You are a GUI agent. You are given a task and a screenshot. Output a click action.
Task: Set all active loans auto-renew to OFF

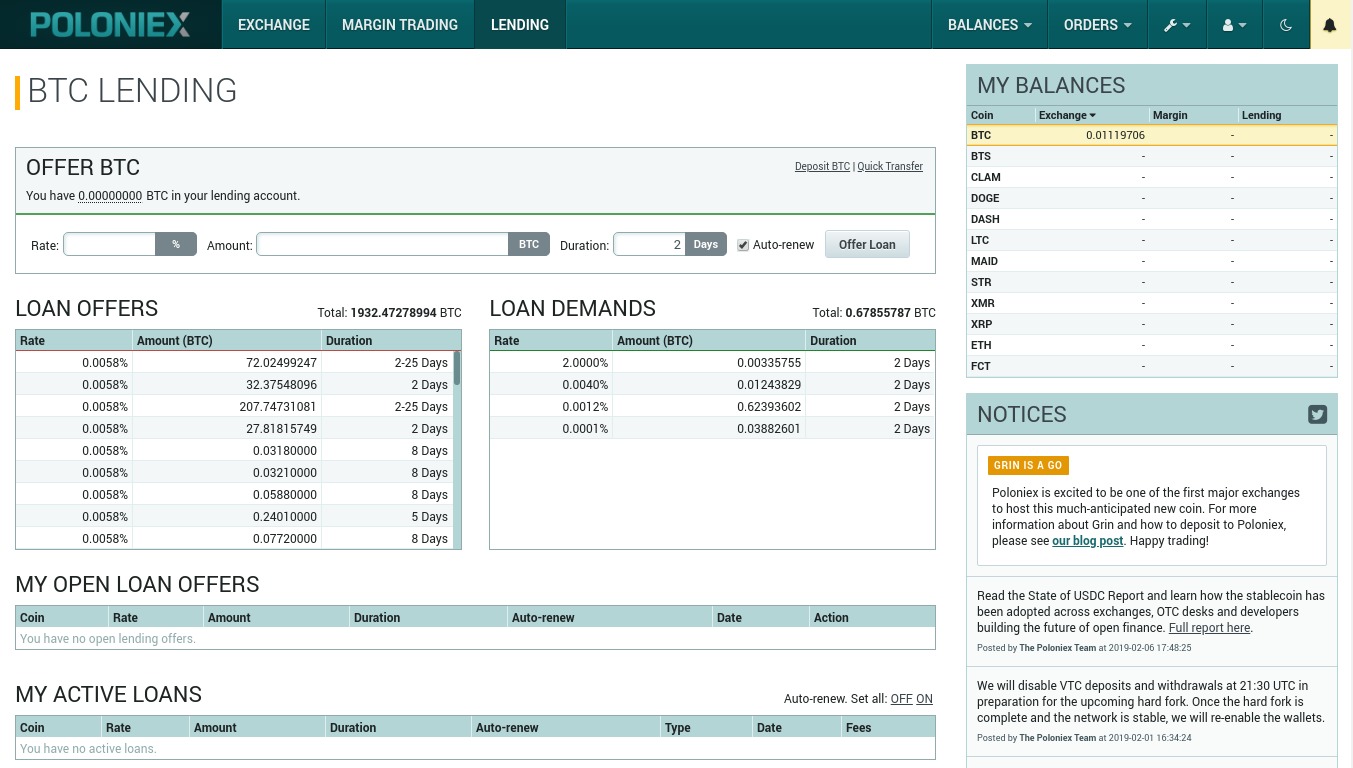[x=901, y=698]
